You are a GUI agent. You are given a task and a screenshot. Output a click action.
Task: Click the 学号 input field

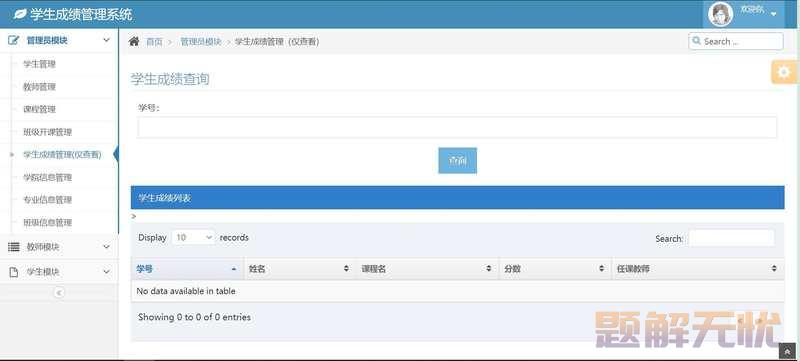pos(457,127)
